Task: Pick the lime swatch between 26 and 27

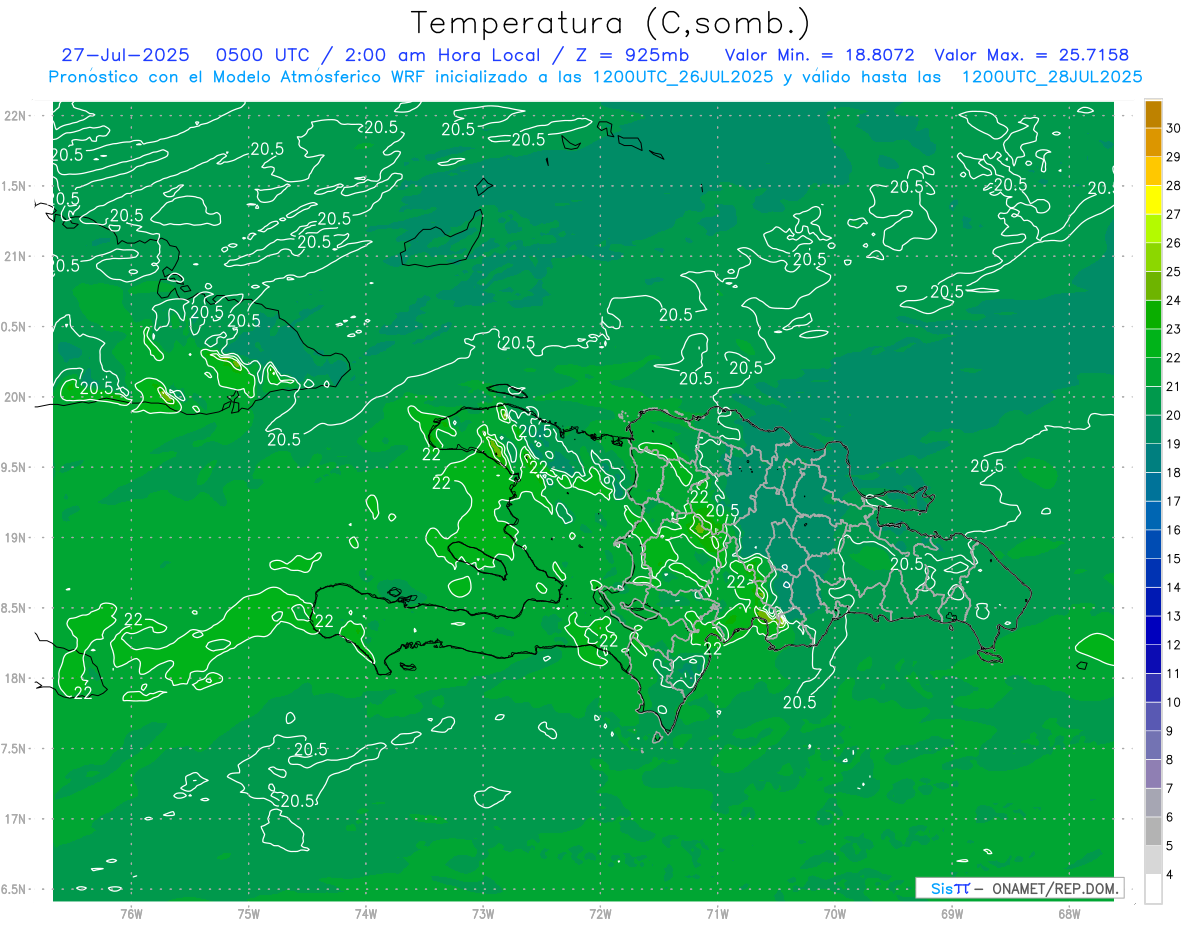Action: [1153, 229]
